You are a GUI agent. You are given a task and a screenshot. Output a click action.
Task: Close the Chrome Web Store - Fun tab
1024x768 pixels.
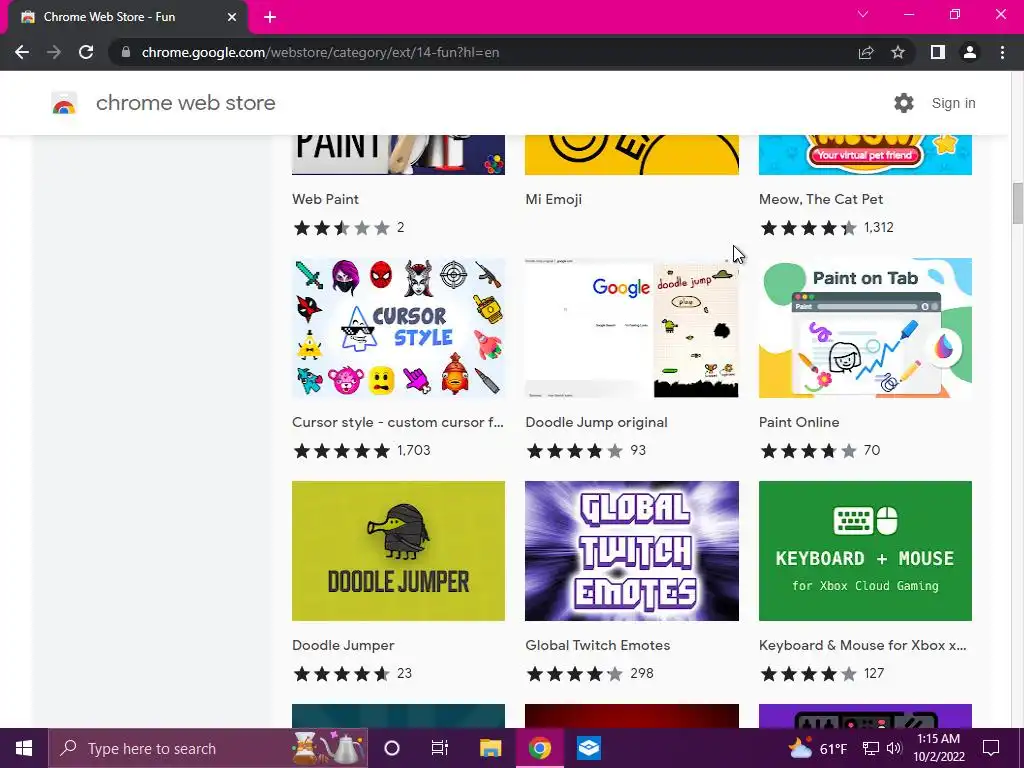tap(232, 17)
